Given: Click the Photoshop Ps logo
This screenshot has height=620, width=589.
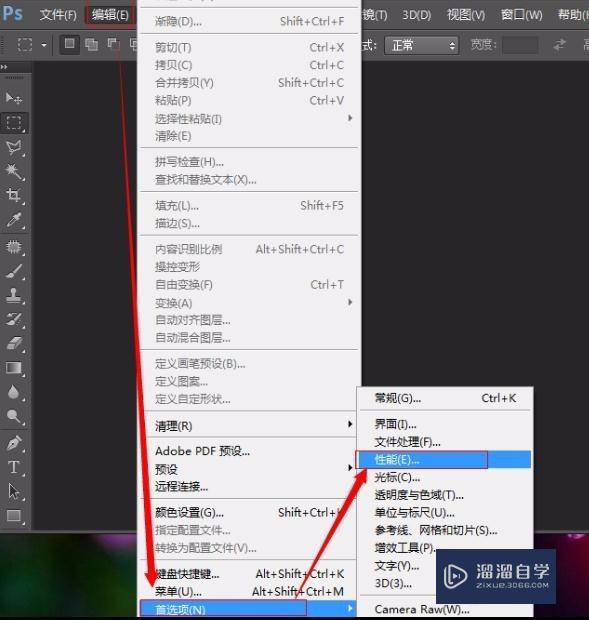Looking at the screenshot, I should (x=12, y=13).
